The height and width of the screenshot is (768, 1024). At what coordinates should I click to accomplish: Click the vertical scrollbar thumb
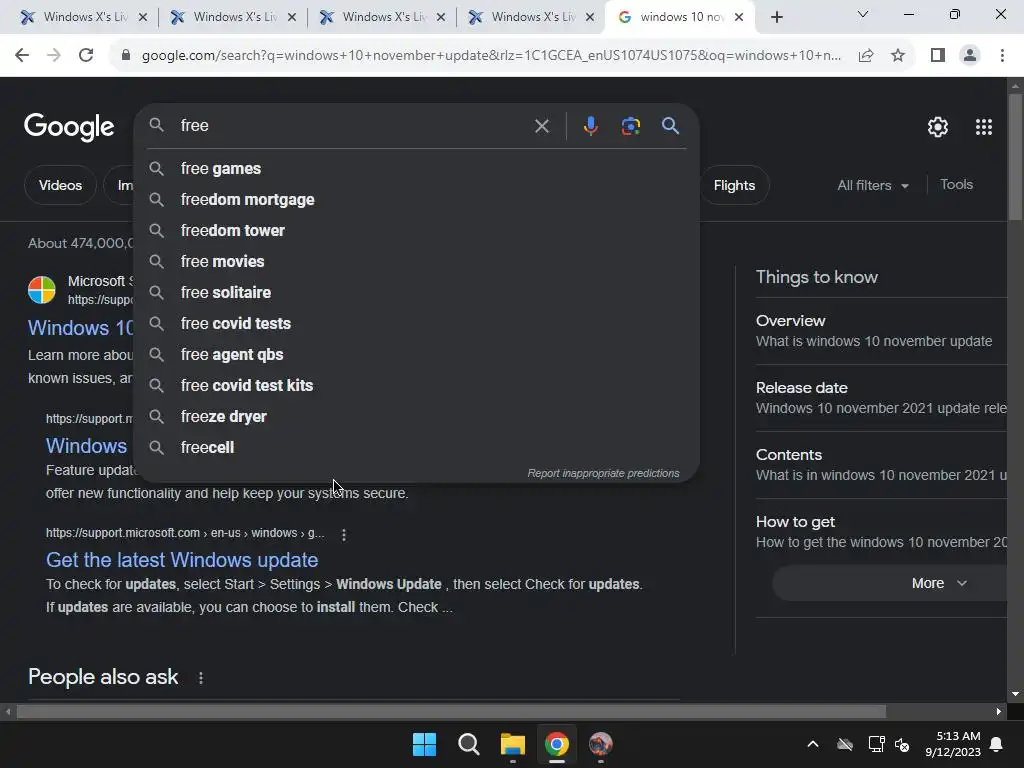pos(1015,157)
